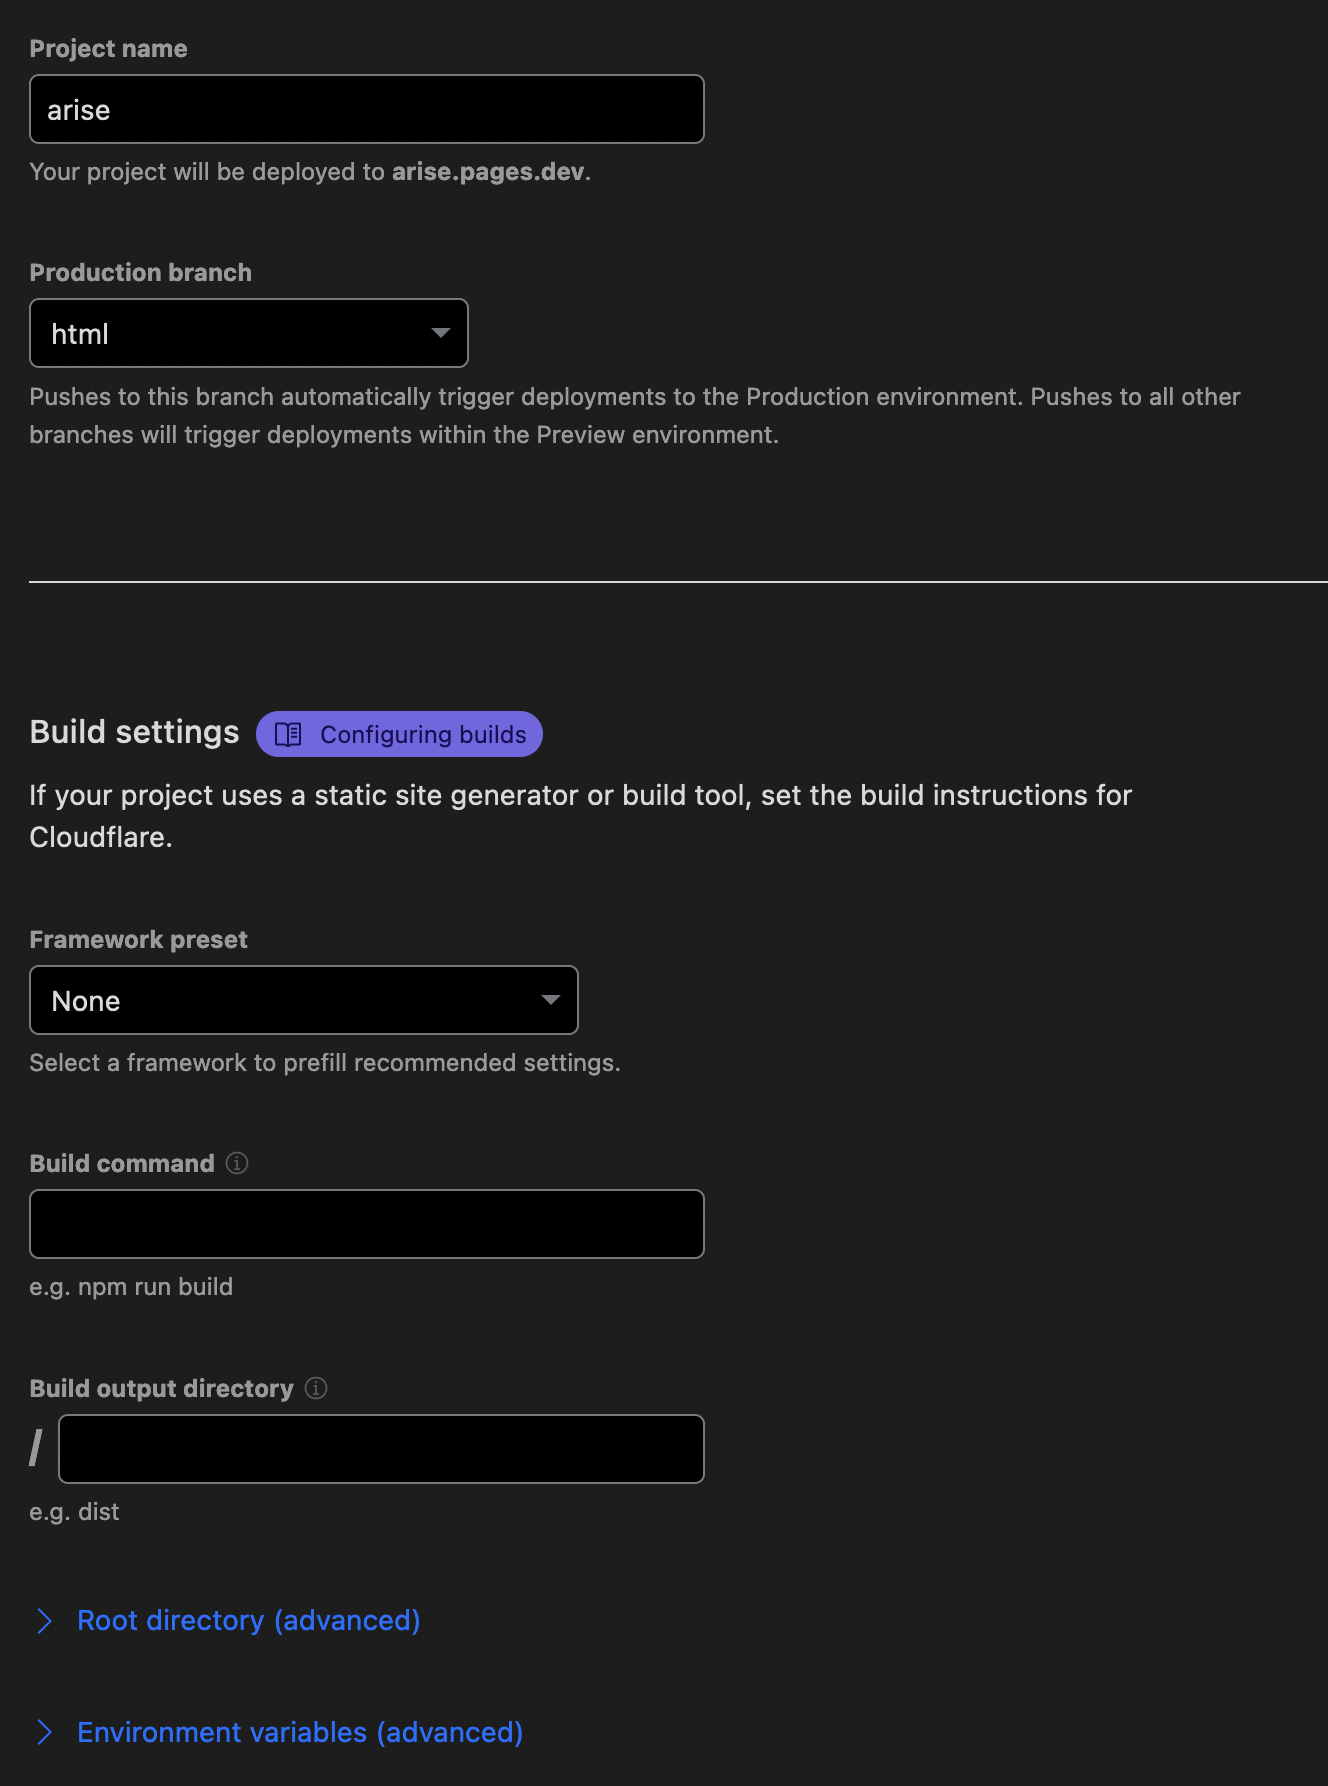Click info icon next to Build command
The height and width of the screenshot is (1786, 1328).
[x=237, y=1163]
